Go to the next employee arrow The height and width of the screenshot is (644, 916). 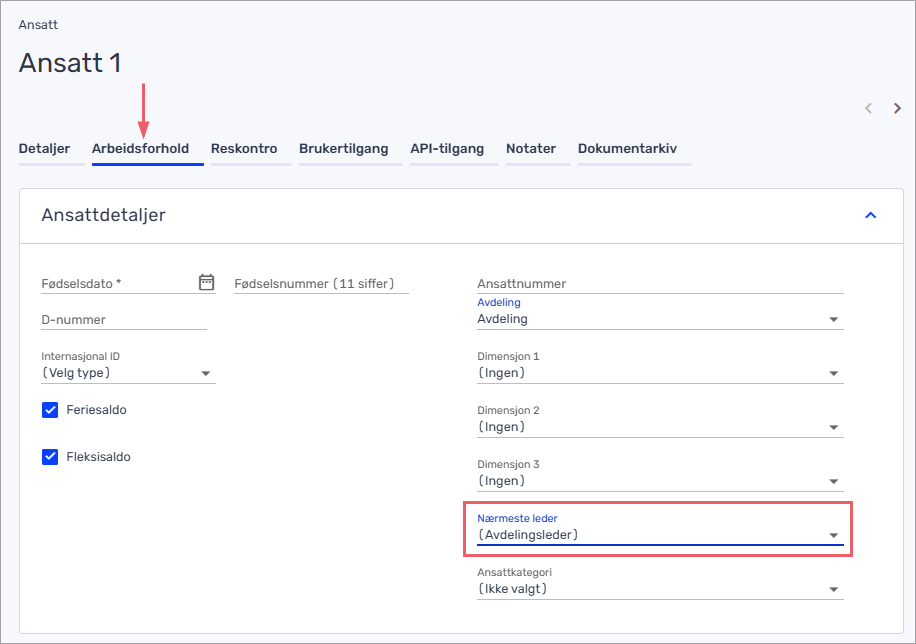point(897,108)
